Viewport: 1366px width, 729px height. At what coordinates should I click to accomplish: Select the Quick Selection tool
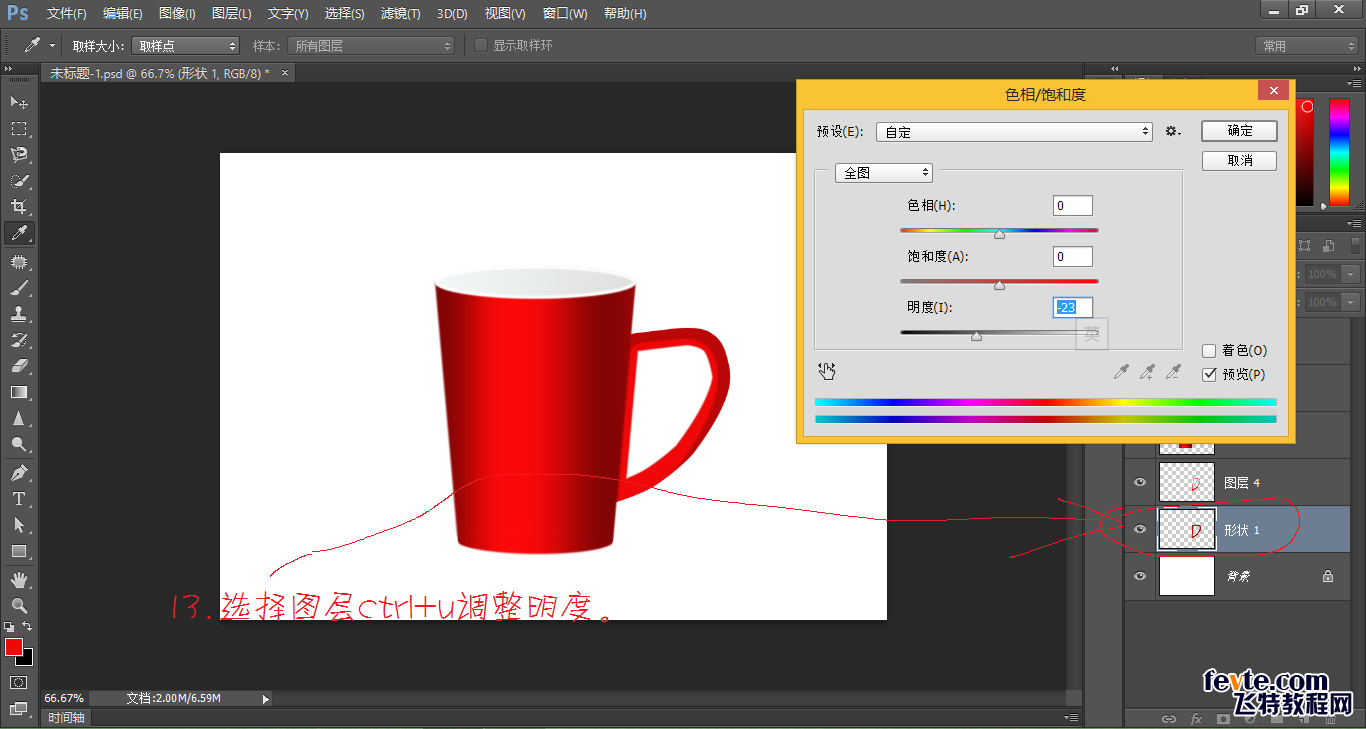coord(19,181)
